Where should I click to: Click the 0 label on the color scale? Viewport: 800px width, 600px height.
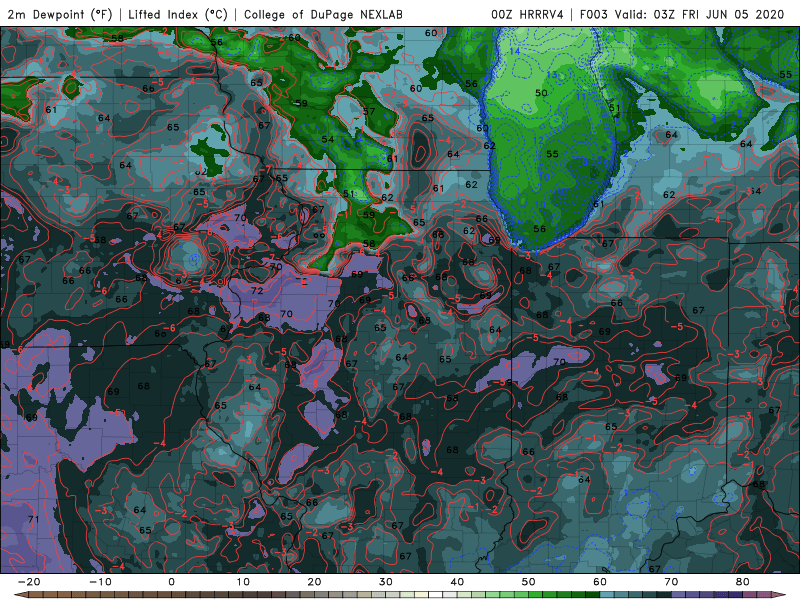click(171, 582)
